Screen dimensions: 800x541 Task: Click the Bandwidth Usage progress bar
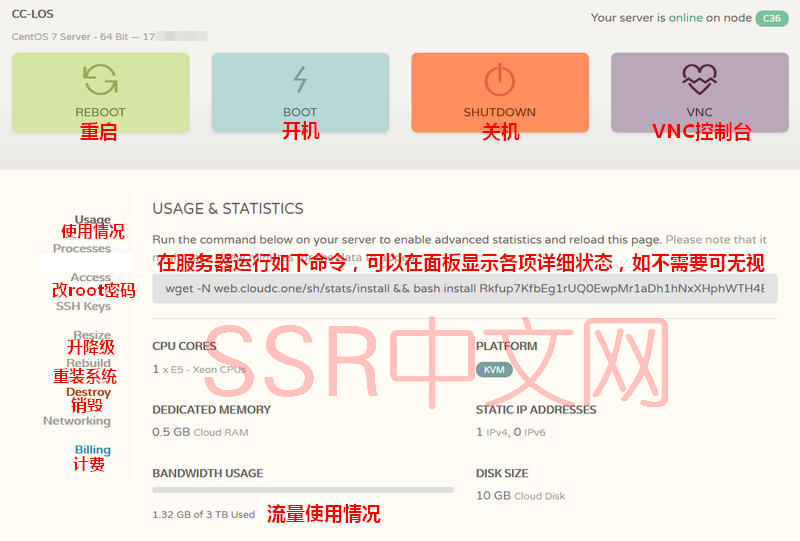[302, 490]
